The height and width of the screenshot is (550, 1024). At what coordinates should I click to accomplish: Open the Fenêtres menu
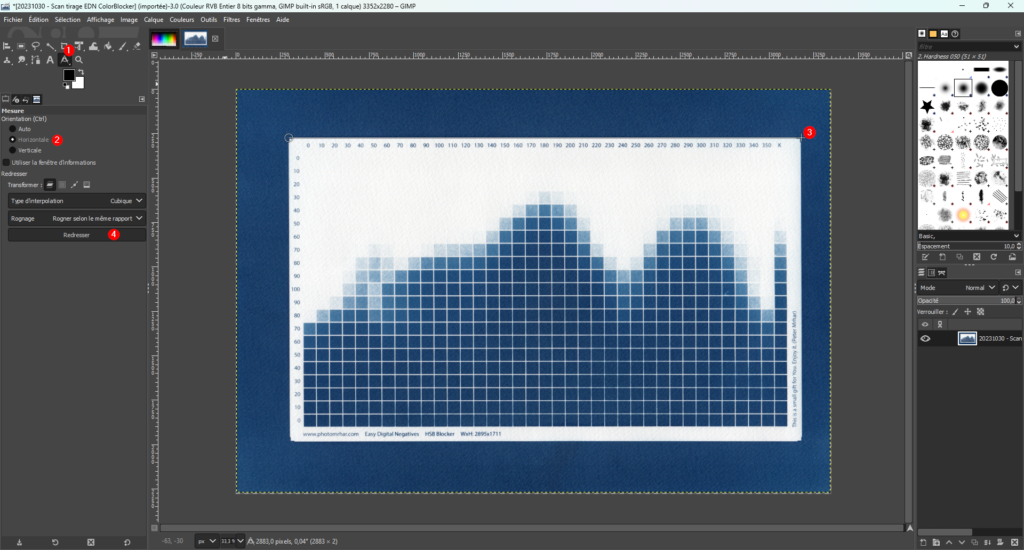click(258, 20)
